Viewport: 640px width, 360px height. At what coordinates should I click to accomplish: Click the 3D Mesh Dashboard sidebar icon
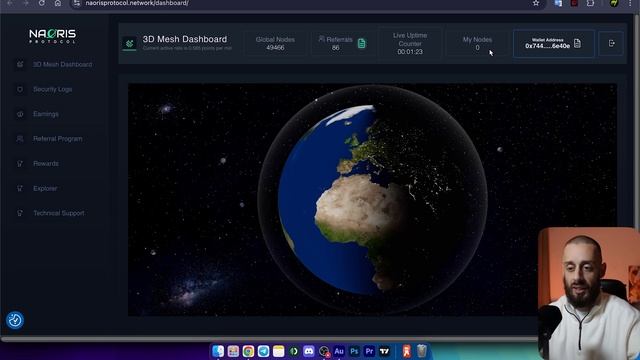point(20,64)
